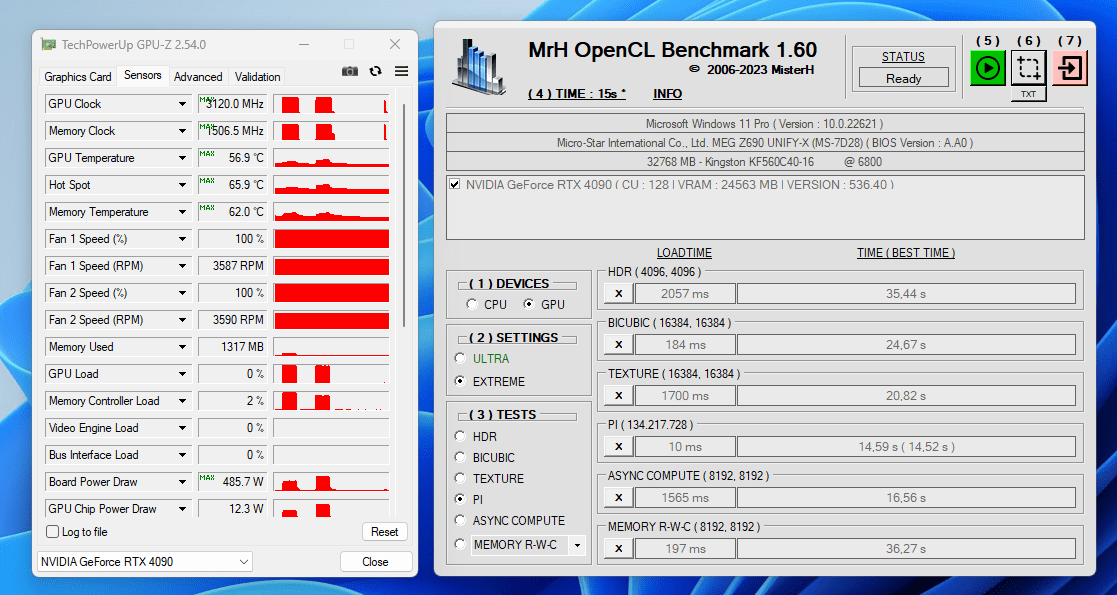Click the PI time 14,59 s ( 14,52 s )
The image size is (1117, 595).
point(906,447)
